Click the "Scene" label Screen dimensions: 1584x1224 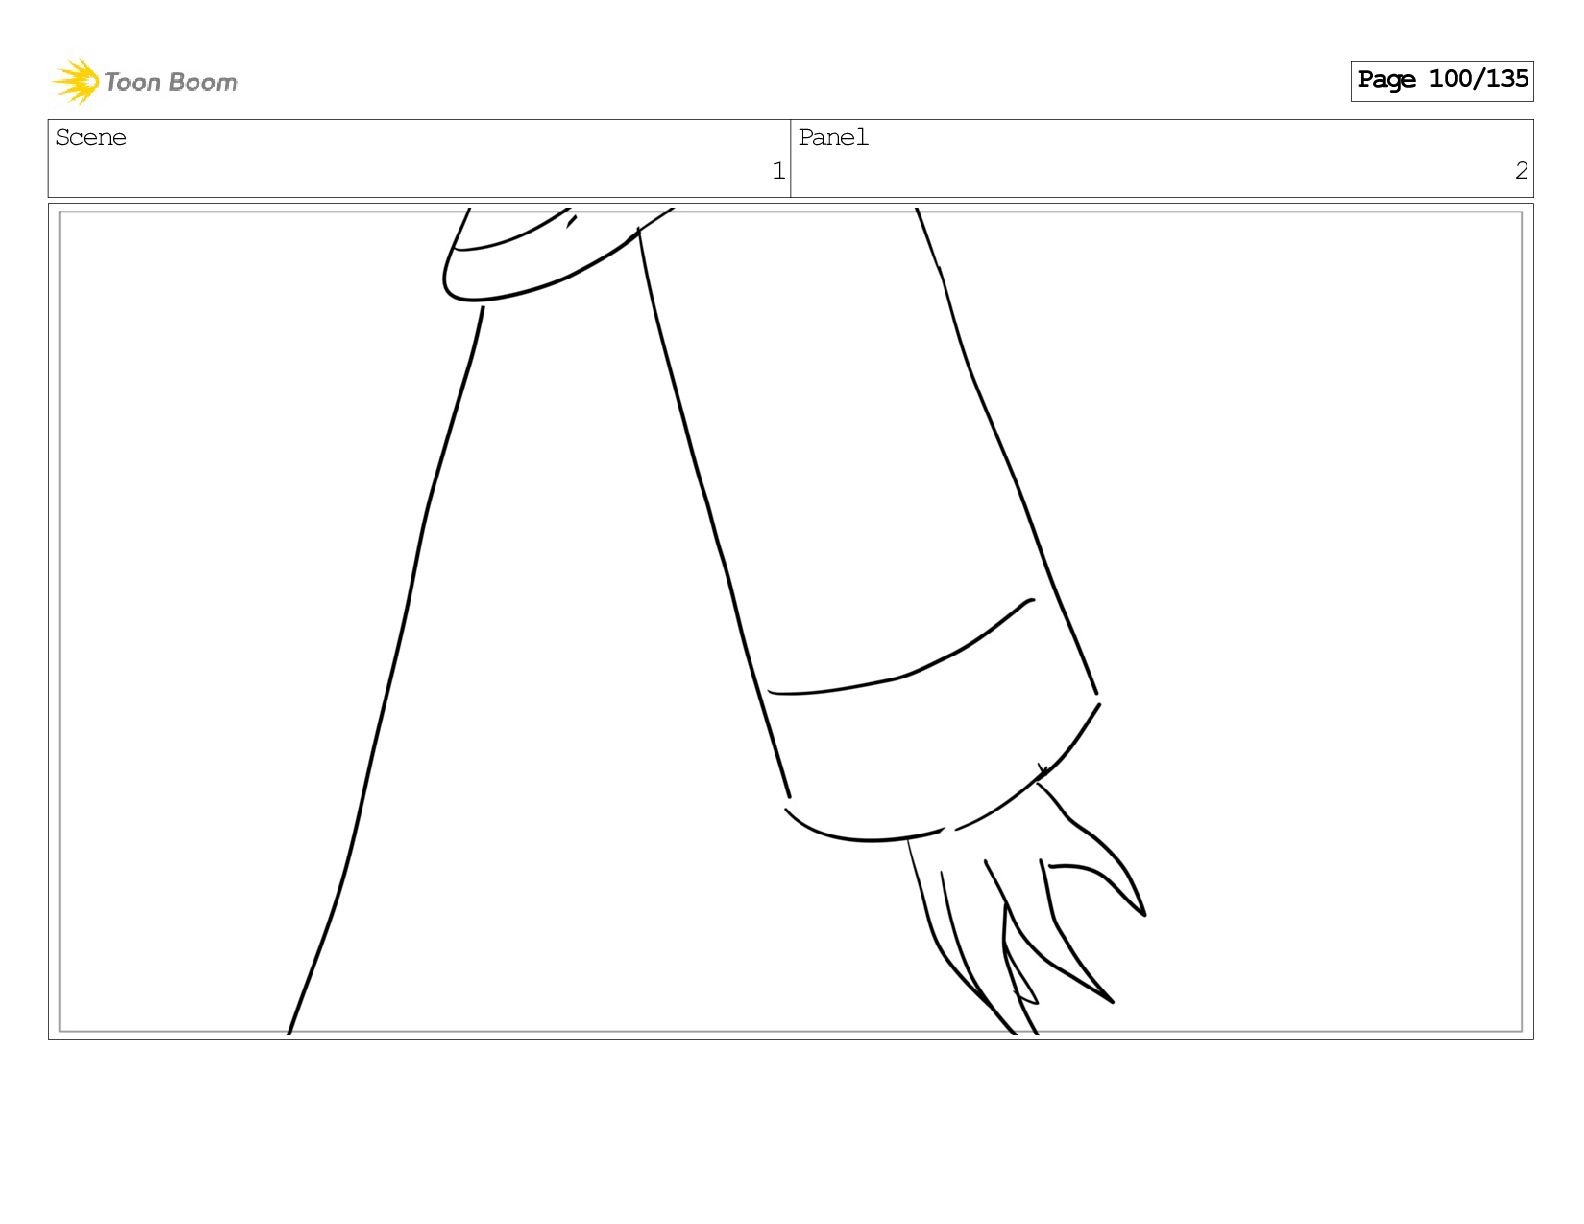91,138
